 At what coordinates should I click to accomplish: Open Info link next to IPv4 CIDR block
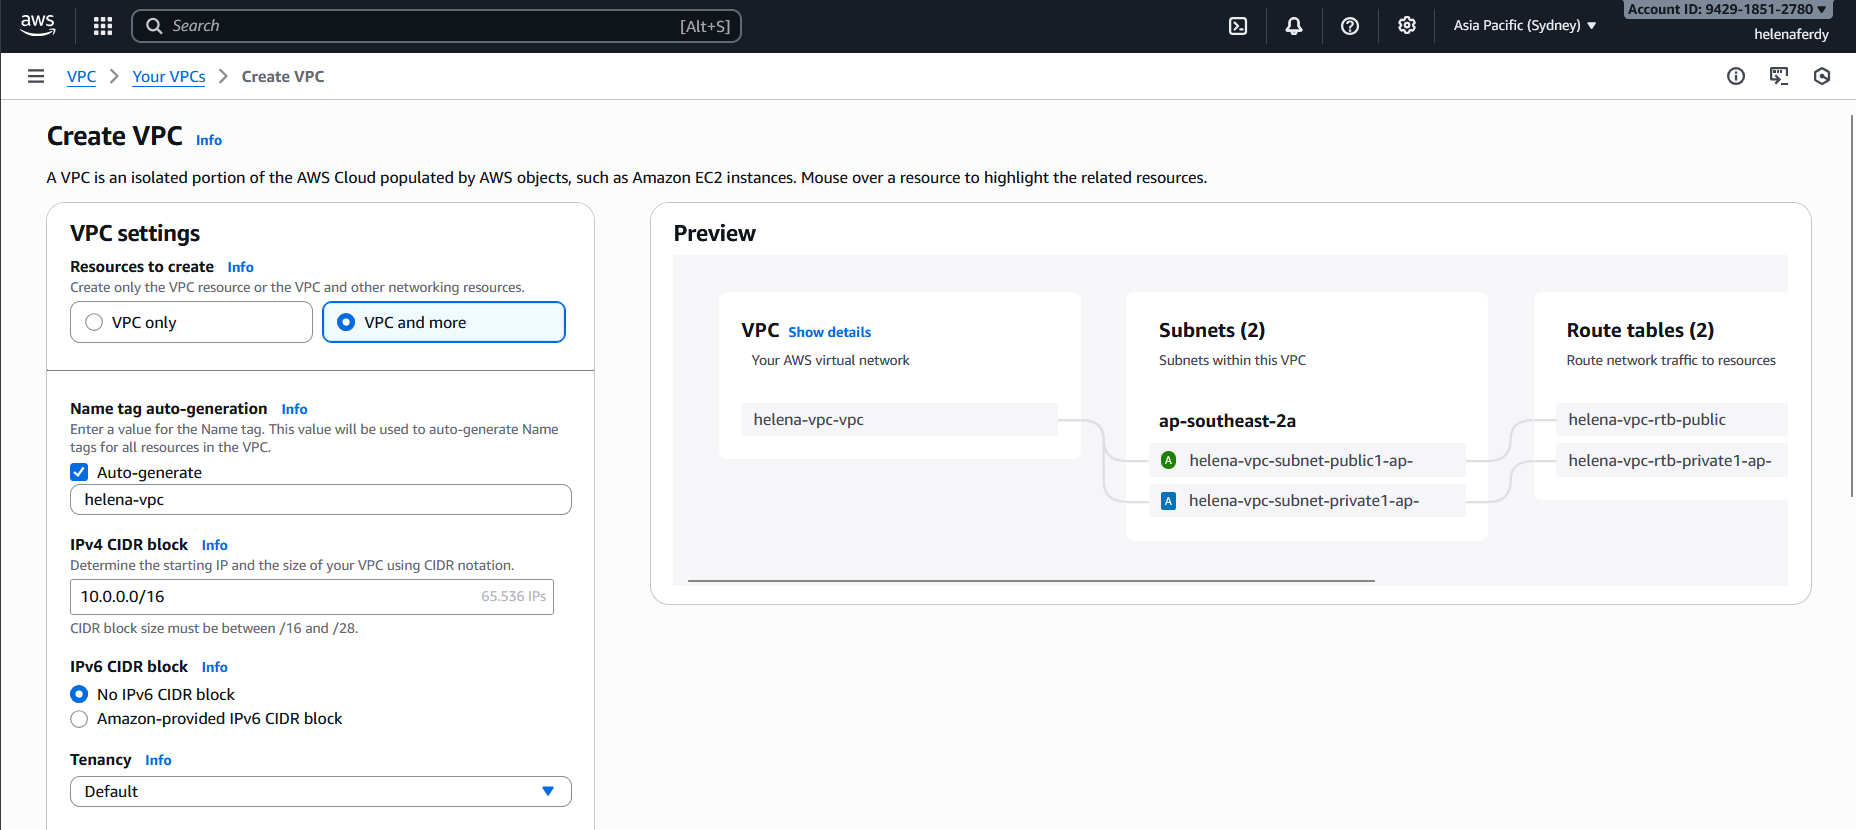(x=214, y=545)
